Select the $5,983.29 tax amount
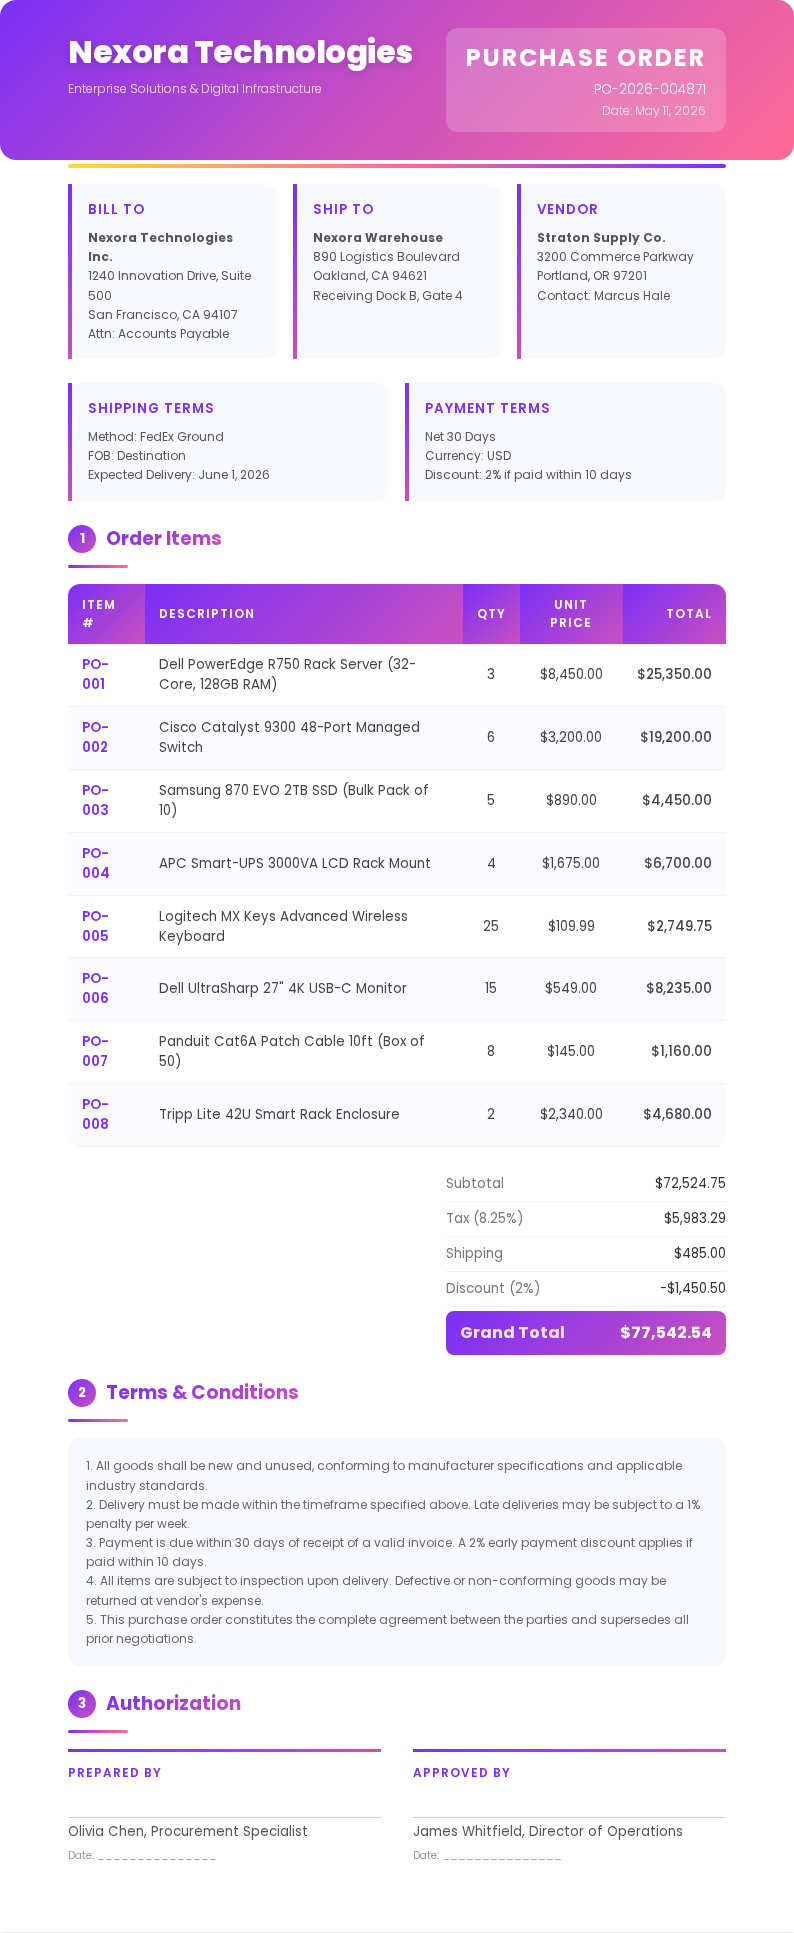Screen dimensions: 794x1933 (x=695, y=1218)
